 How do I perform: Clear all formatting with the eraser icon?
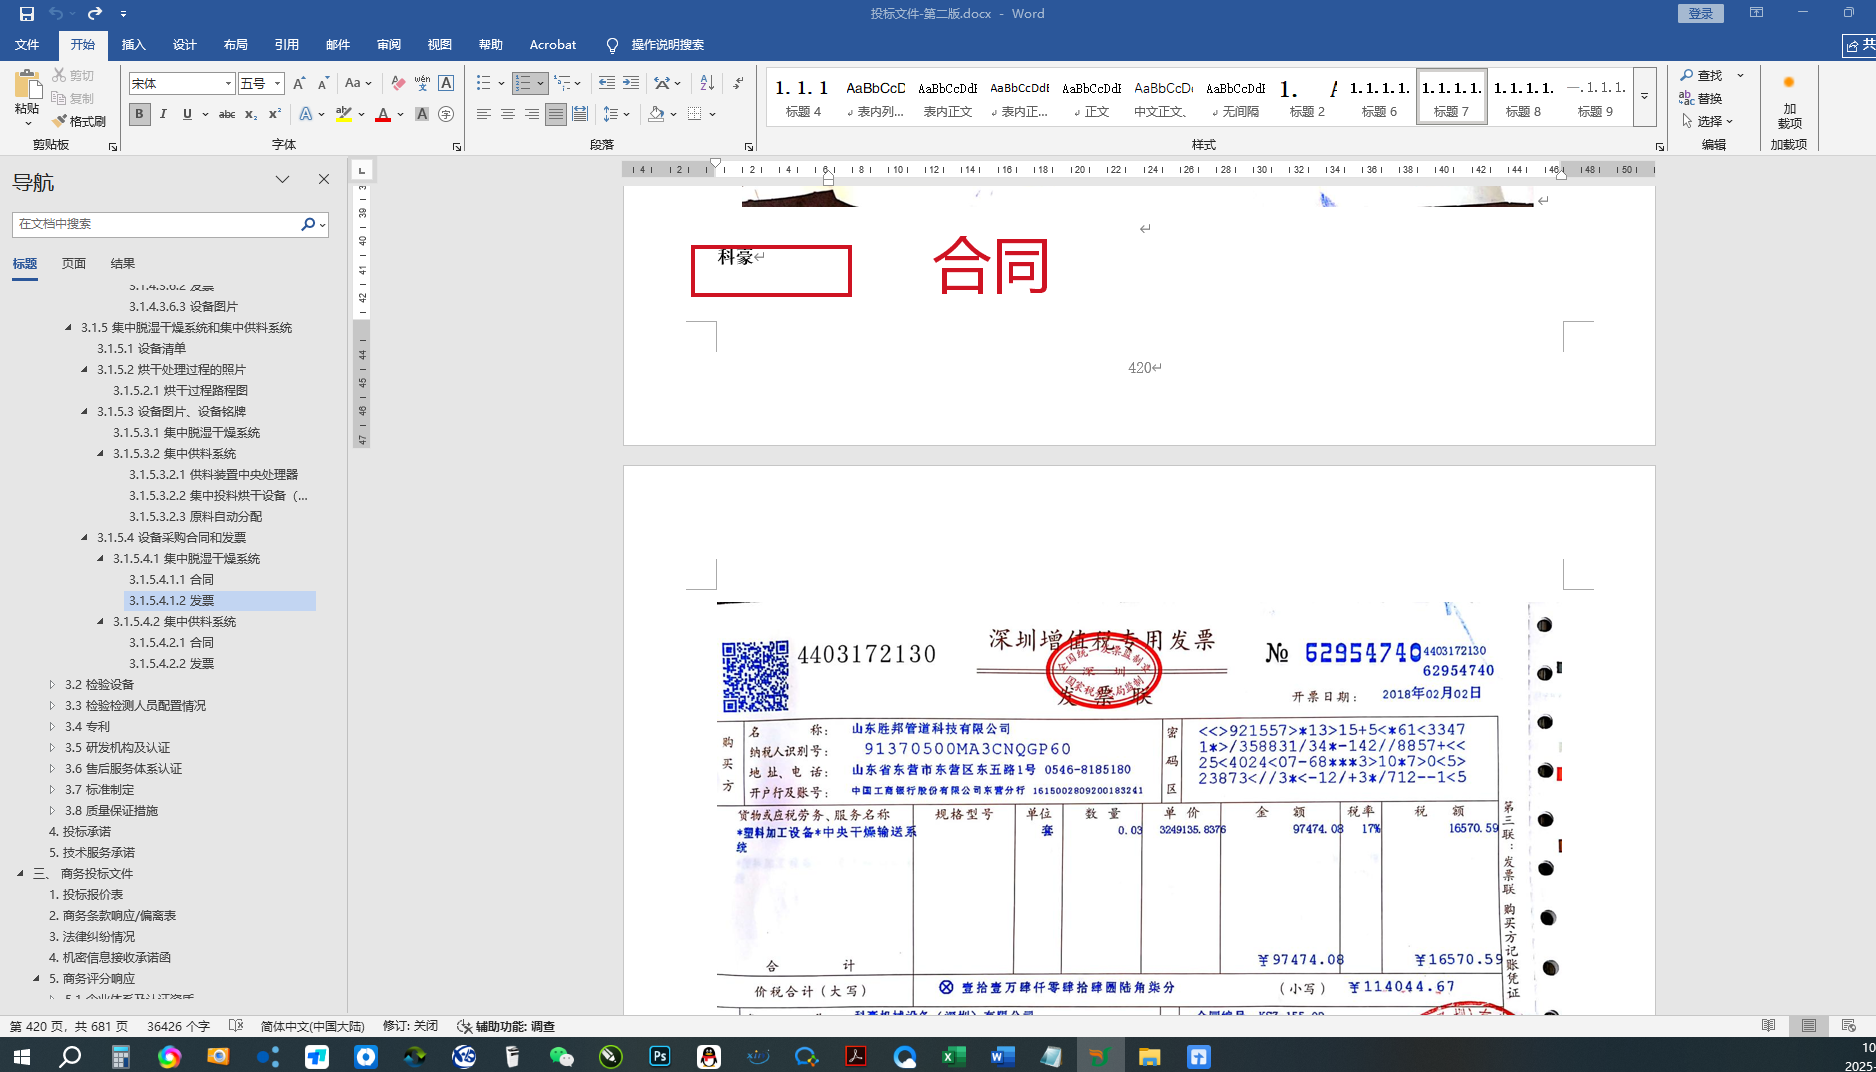tap(398, 84)
